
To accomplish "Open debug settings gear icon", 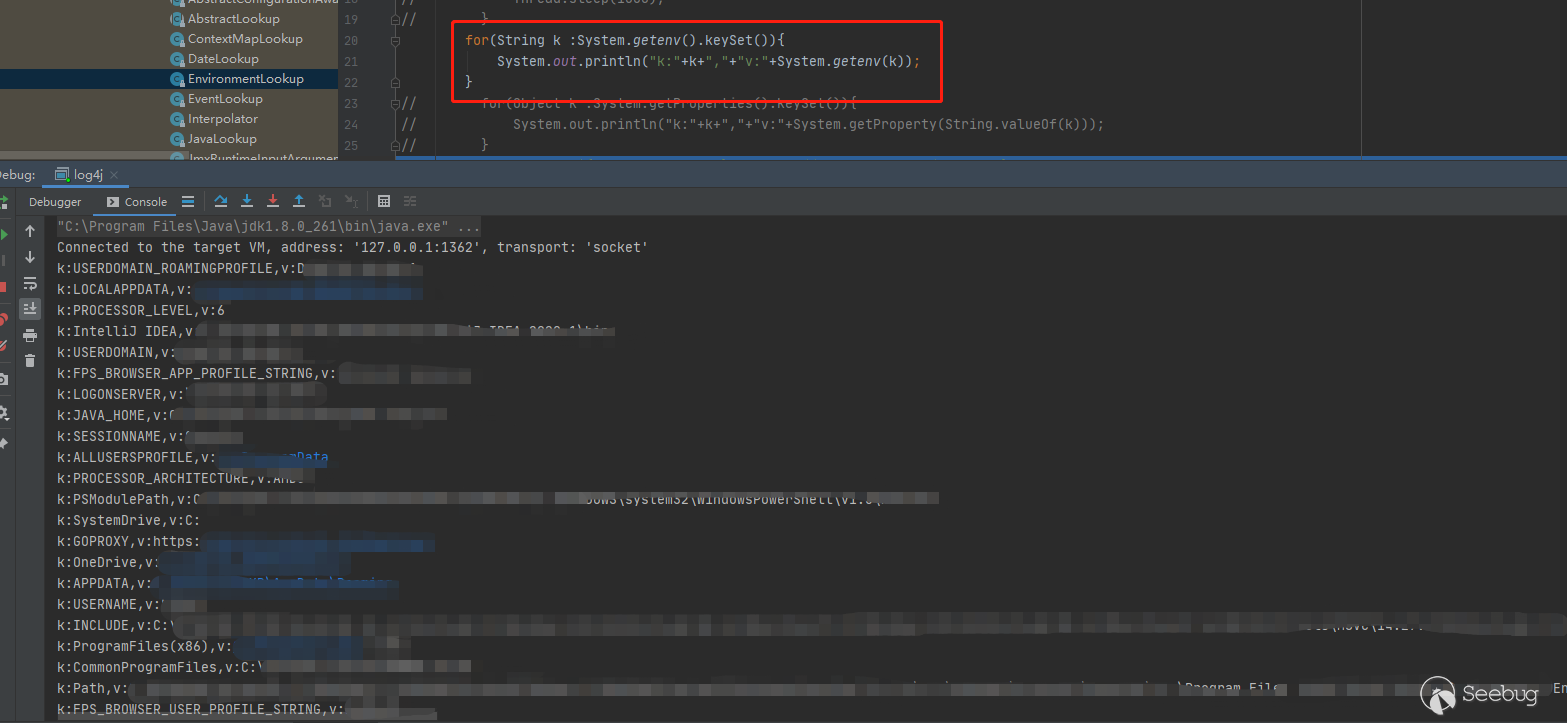I will coord(3,412).
